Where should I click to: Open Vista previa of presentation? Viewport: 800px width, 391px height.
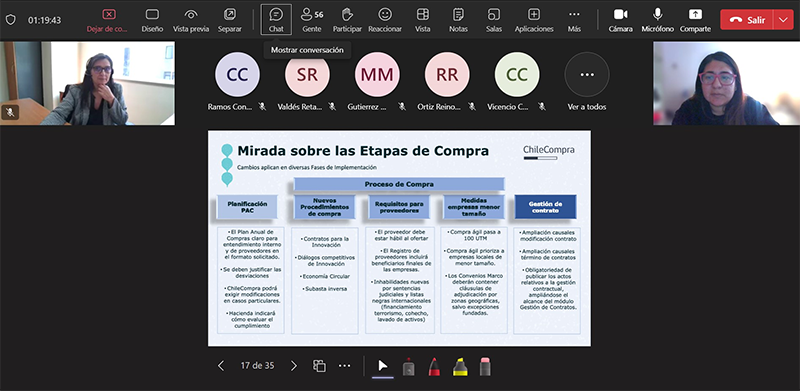click(191, 19)
